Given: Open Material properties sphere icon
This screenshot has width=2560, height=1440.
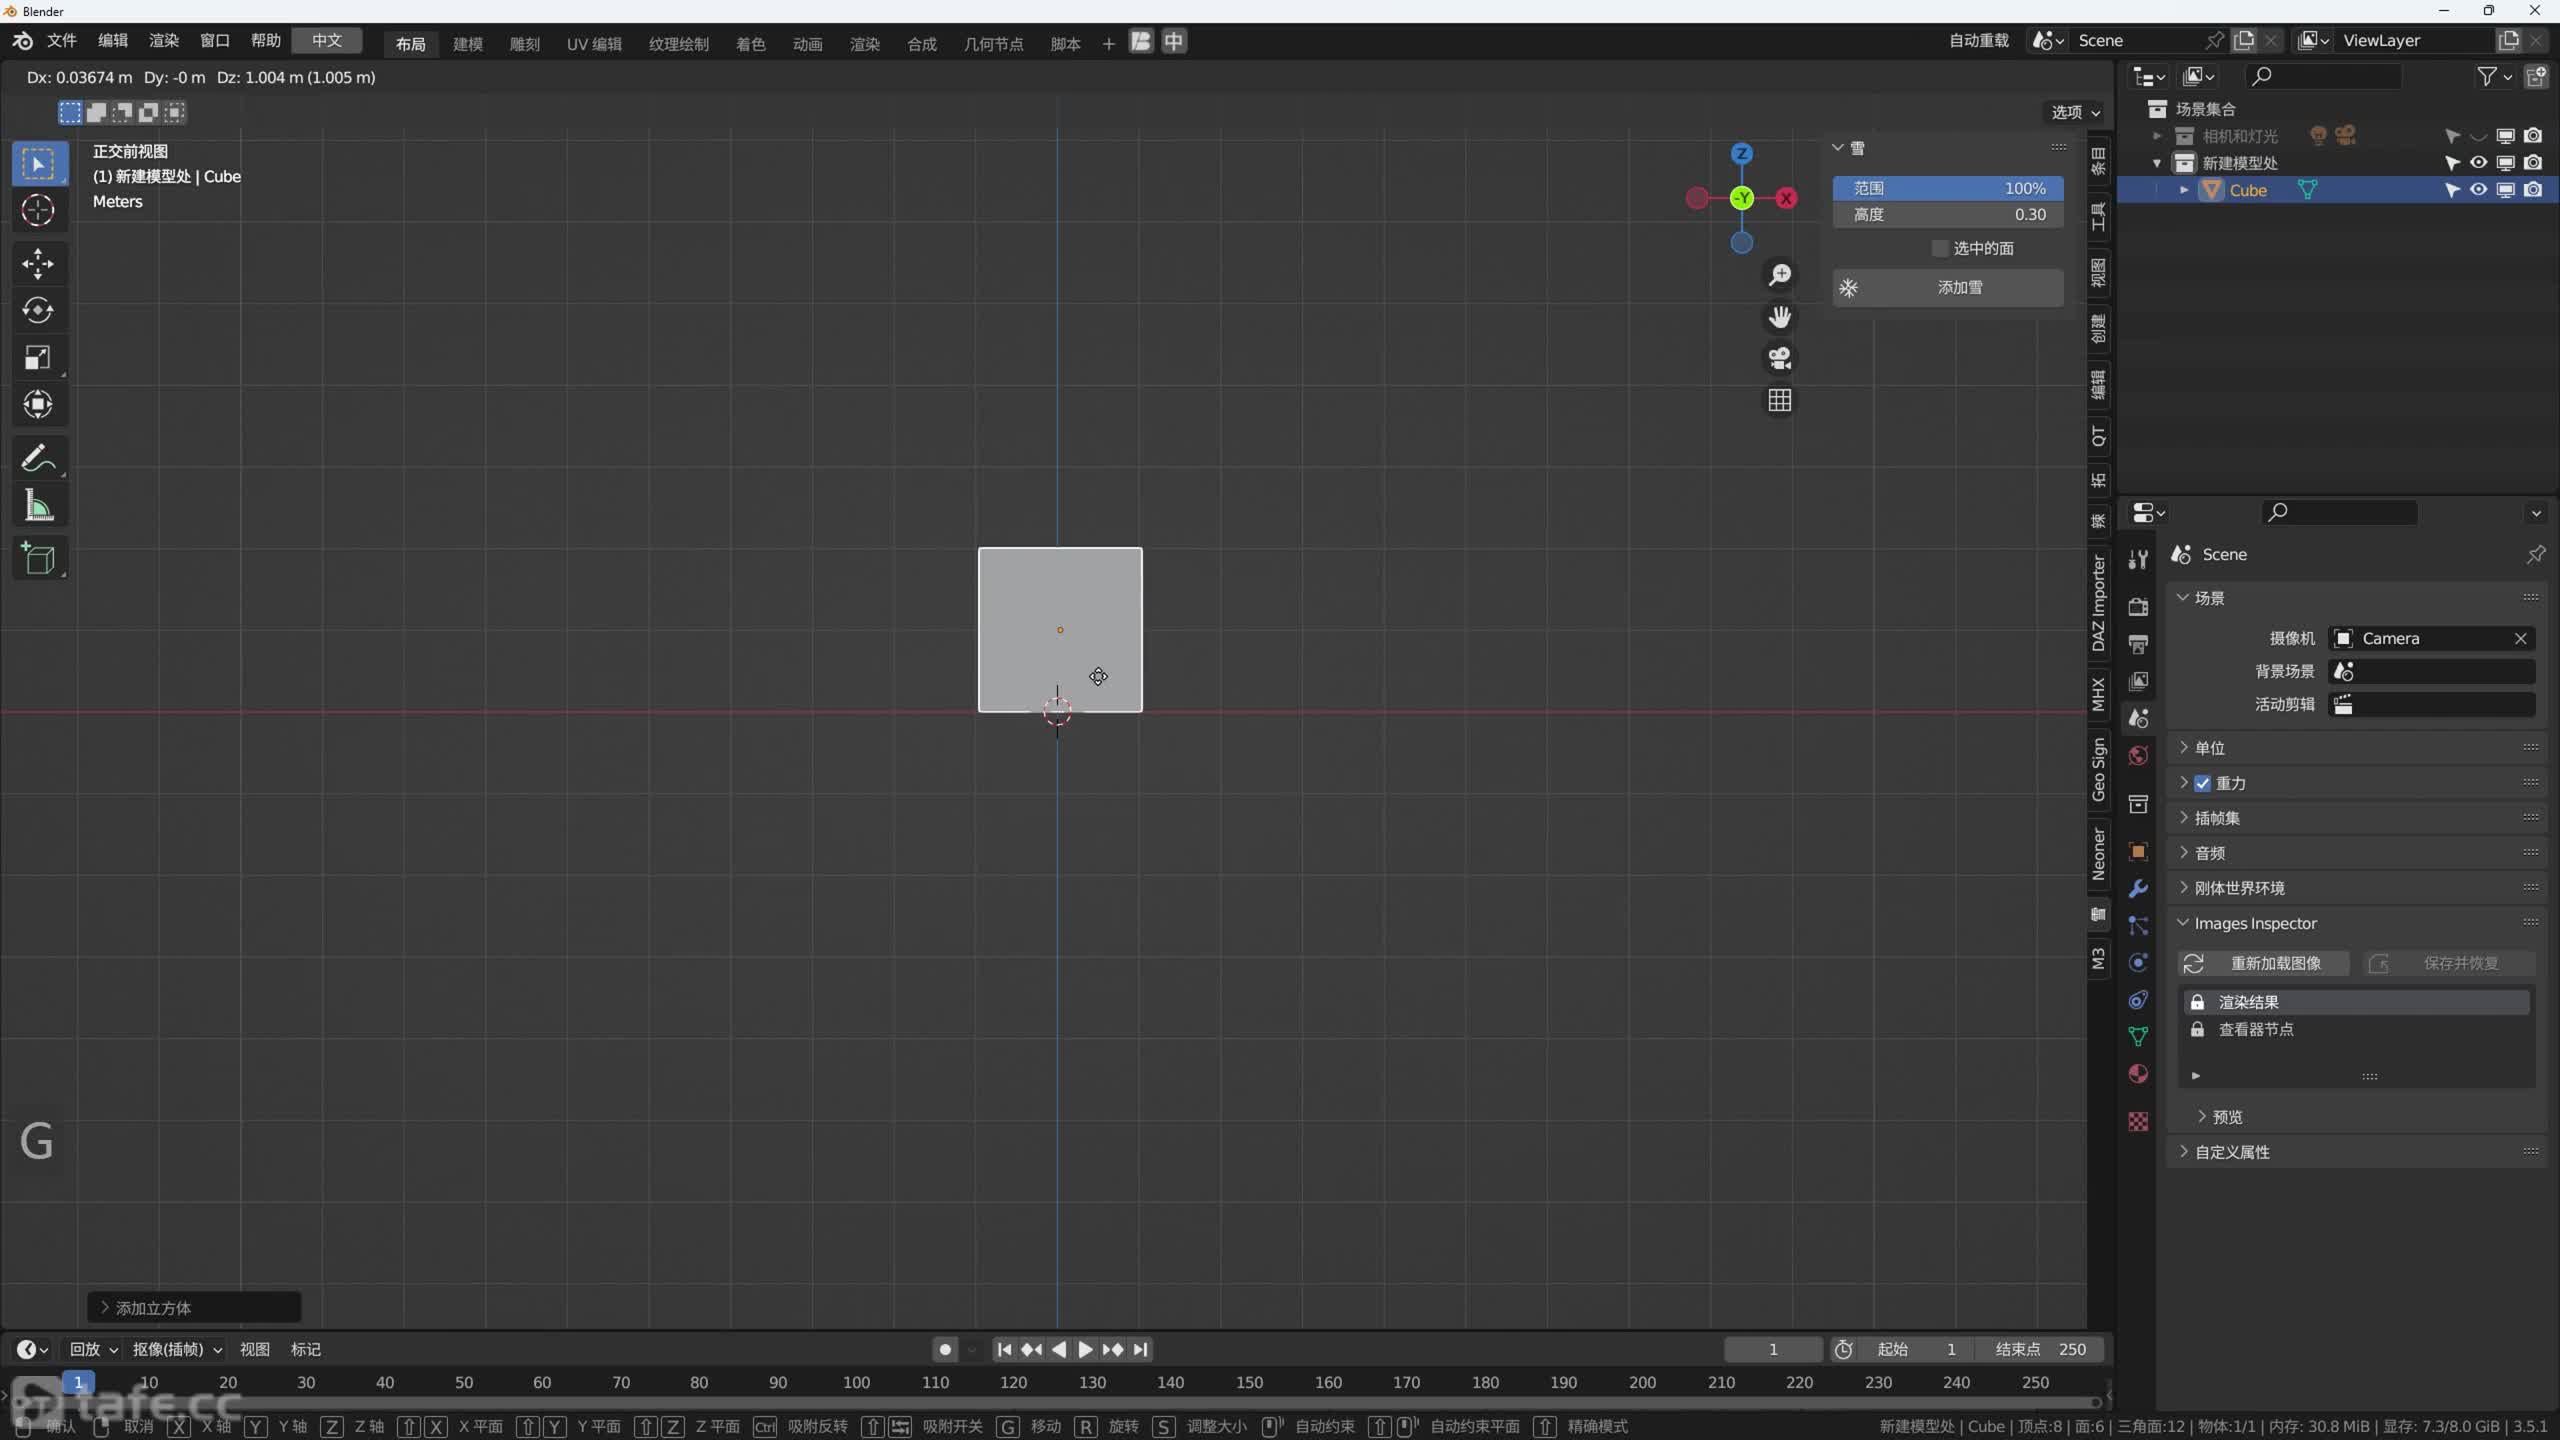Looking at the screenshot, I should click(x=2138, y=1074).
